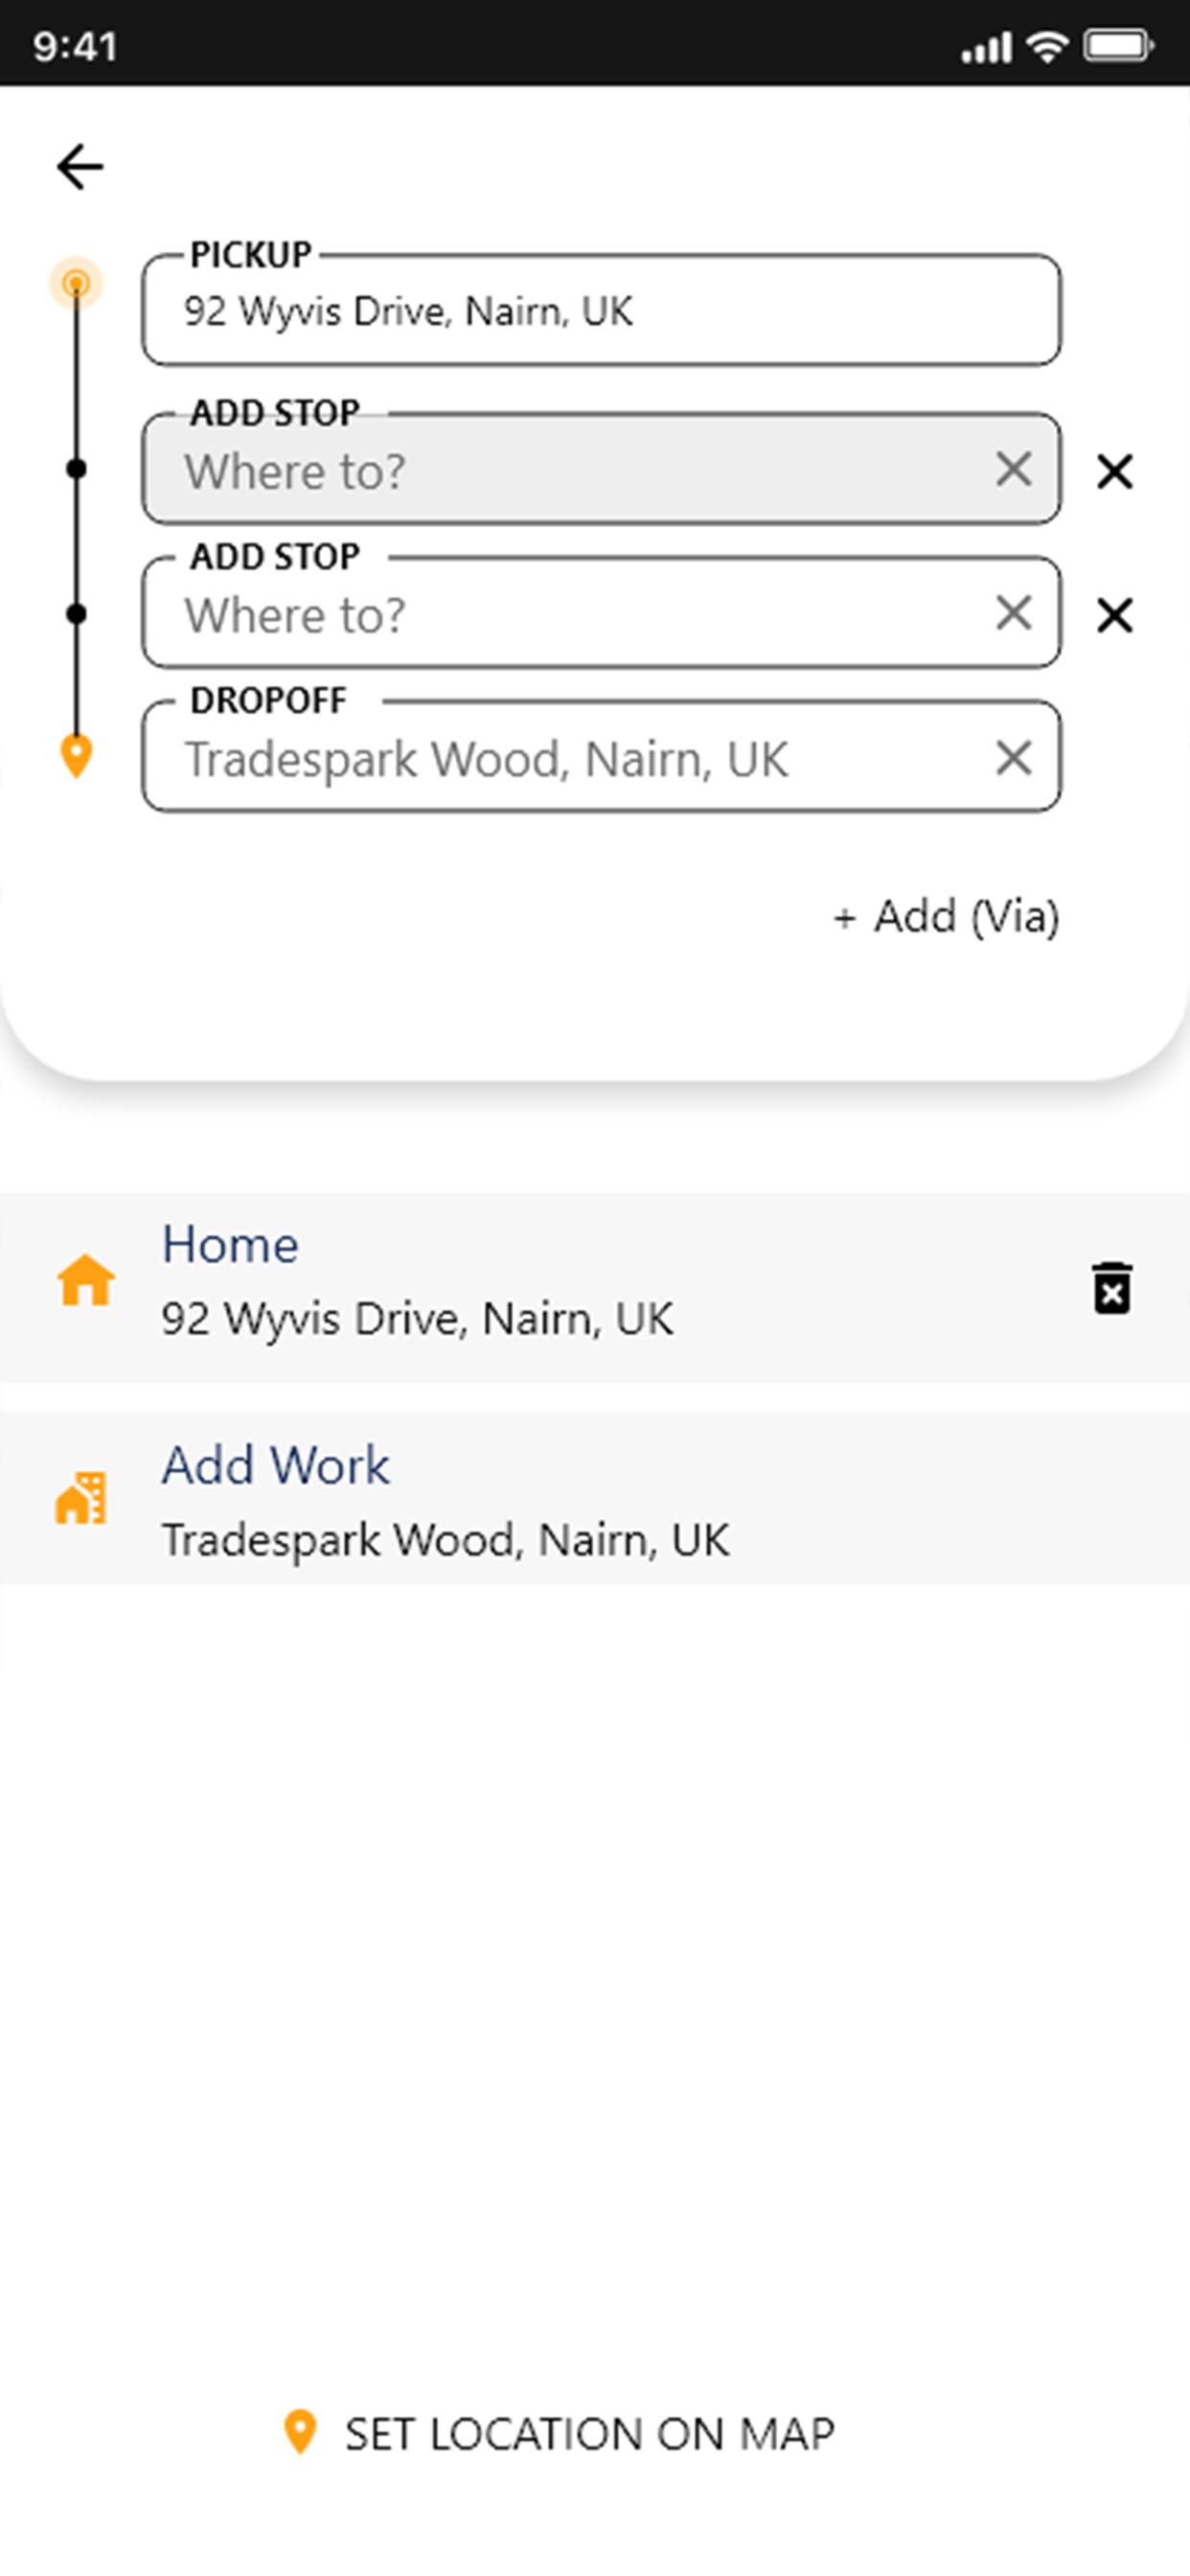Tap the orange Work building icon
Image resolution: width=1190 pixels, height=2576 pixels.
[x=81, y=1498]
